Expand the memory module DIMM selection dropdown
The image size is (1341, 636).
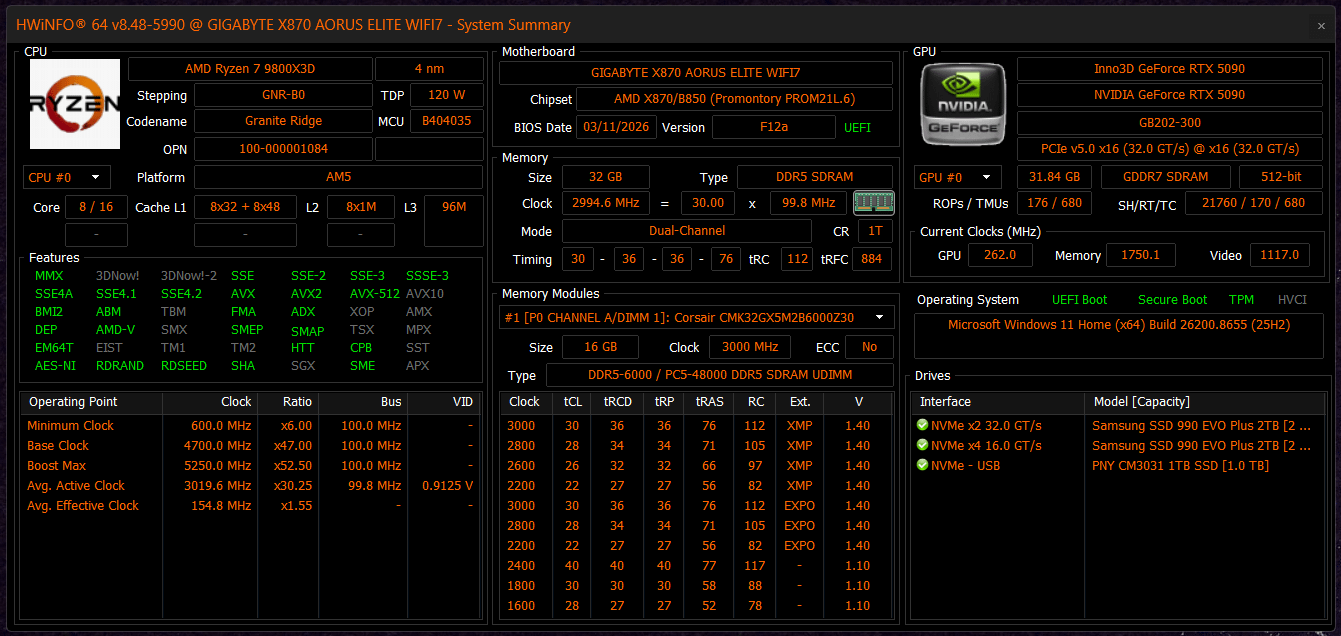pyautogui.click(x=696, y=317)
